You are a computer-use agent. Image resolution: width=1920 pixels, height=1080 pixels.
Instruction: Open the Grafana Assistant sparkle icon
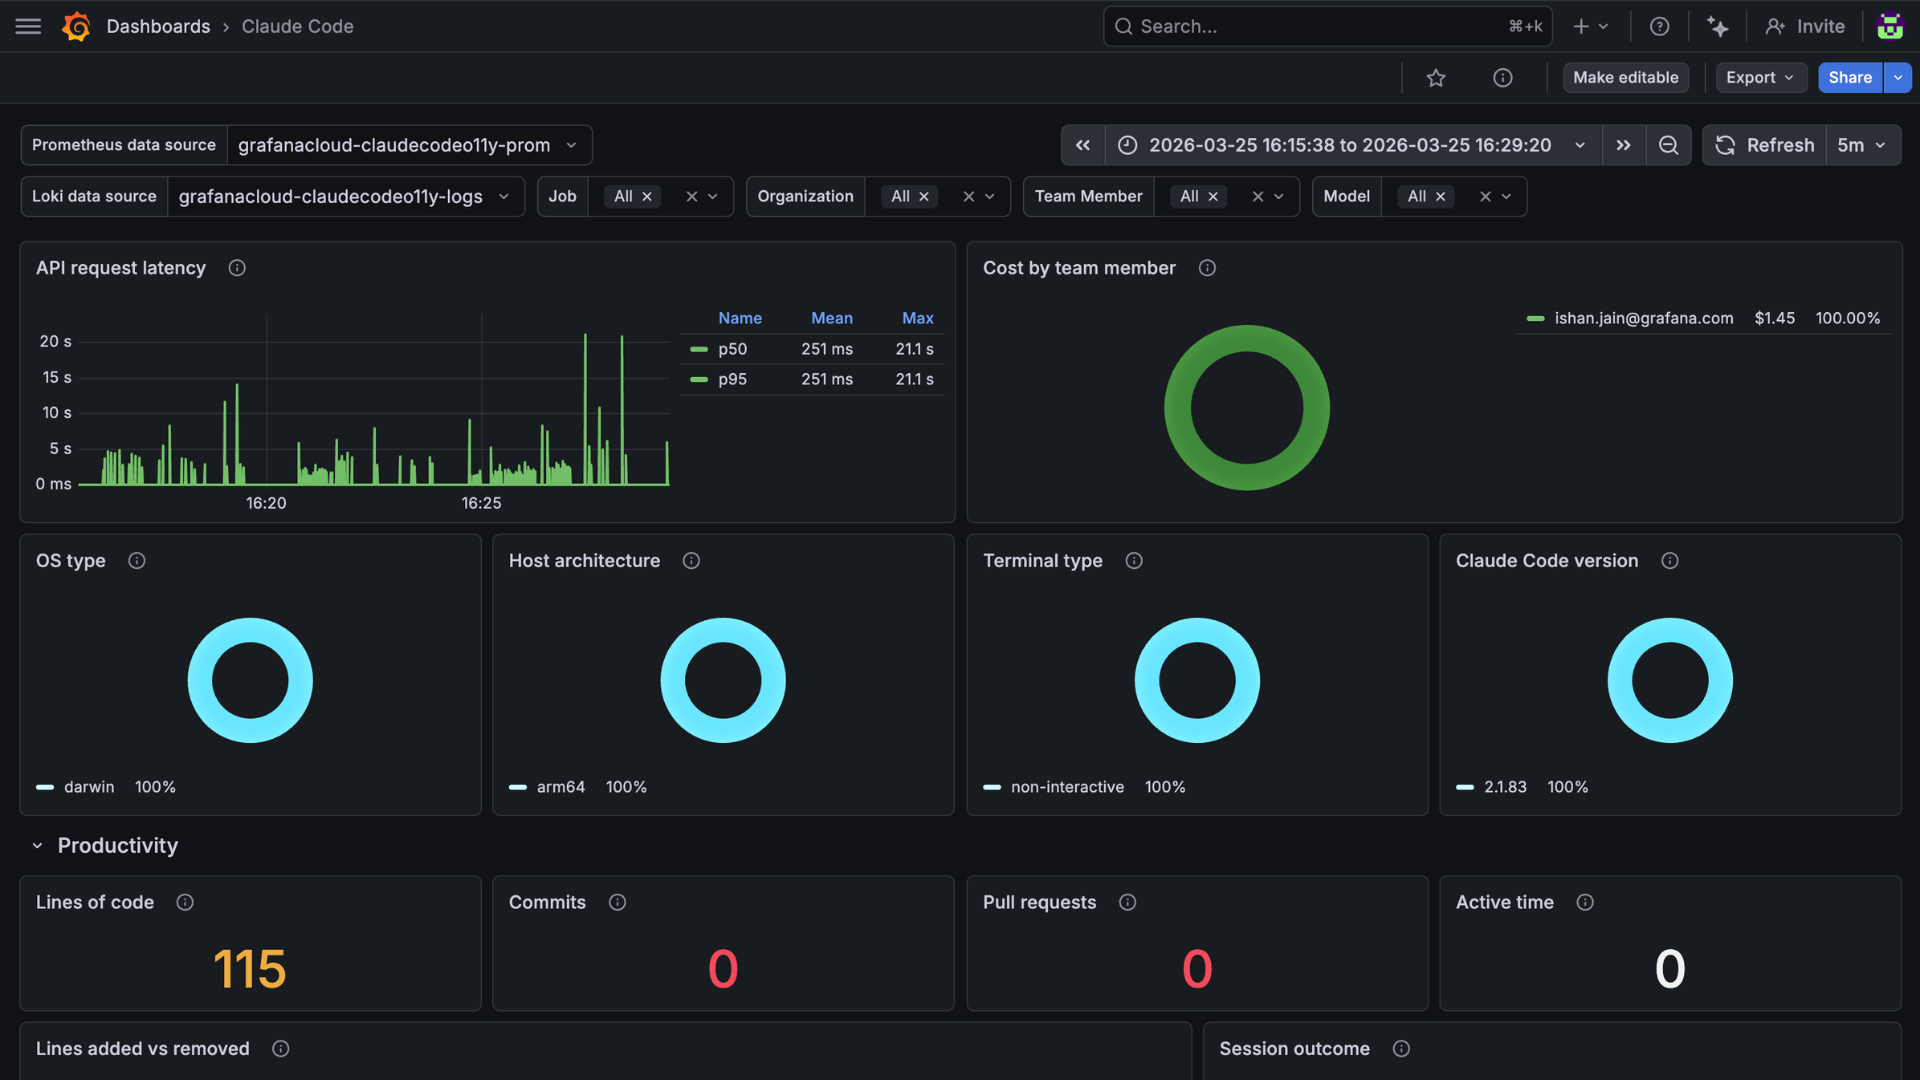pos(1717,27)
